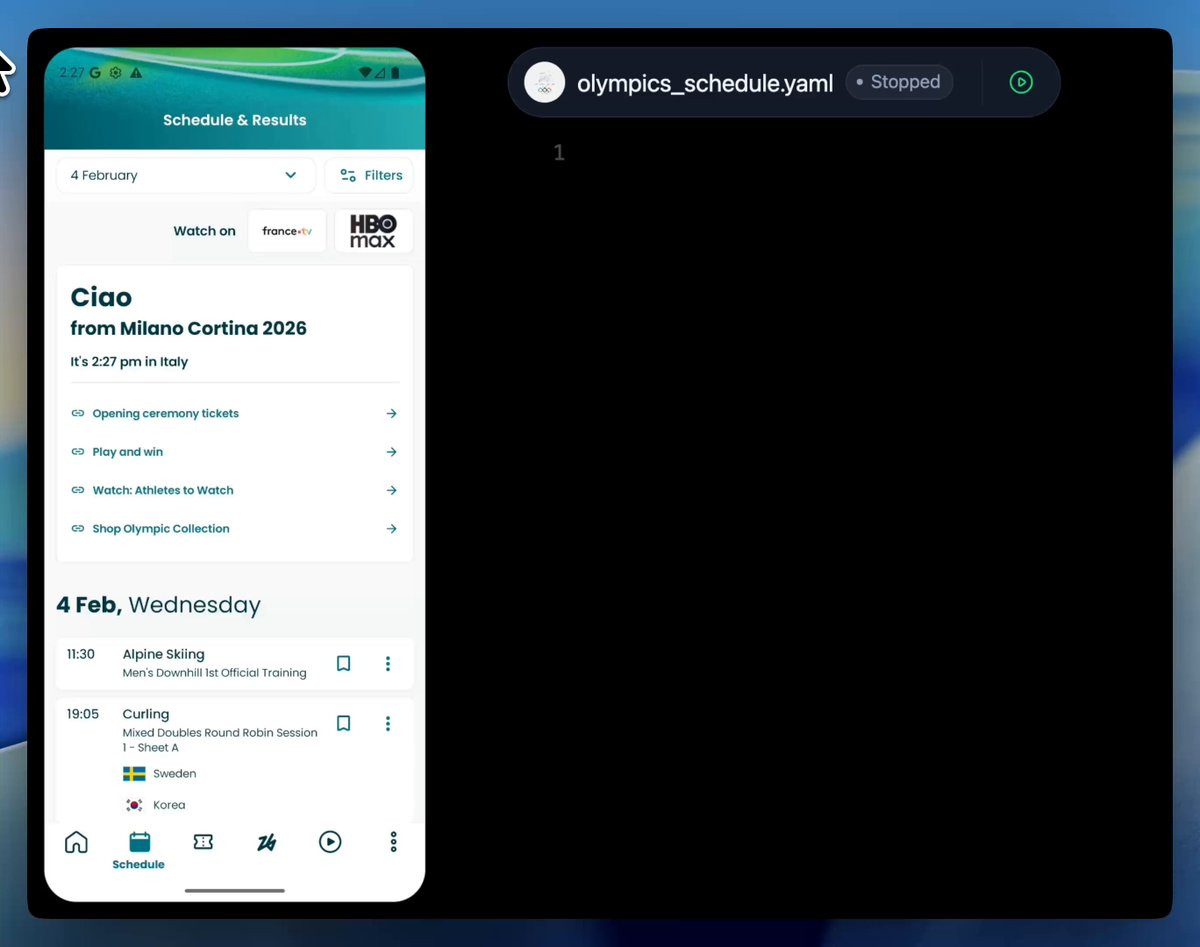Click the settings gear in the phone status bar
Viewport: 1200px width, 947px height.
[x=116, y=73]
